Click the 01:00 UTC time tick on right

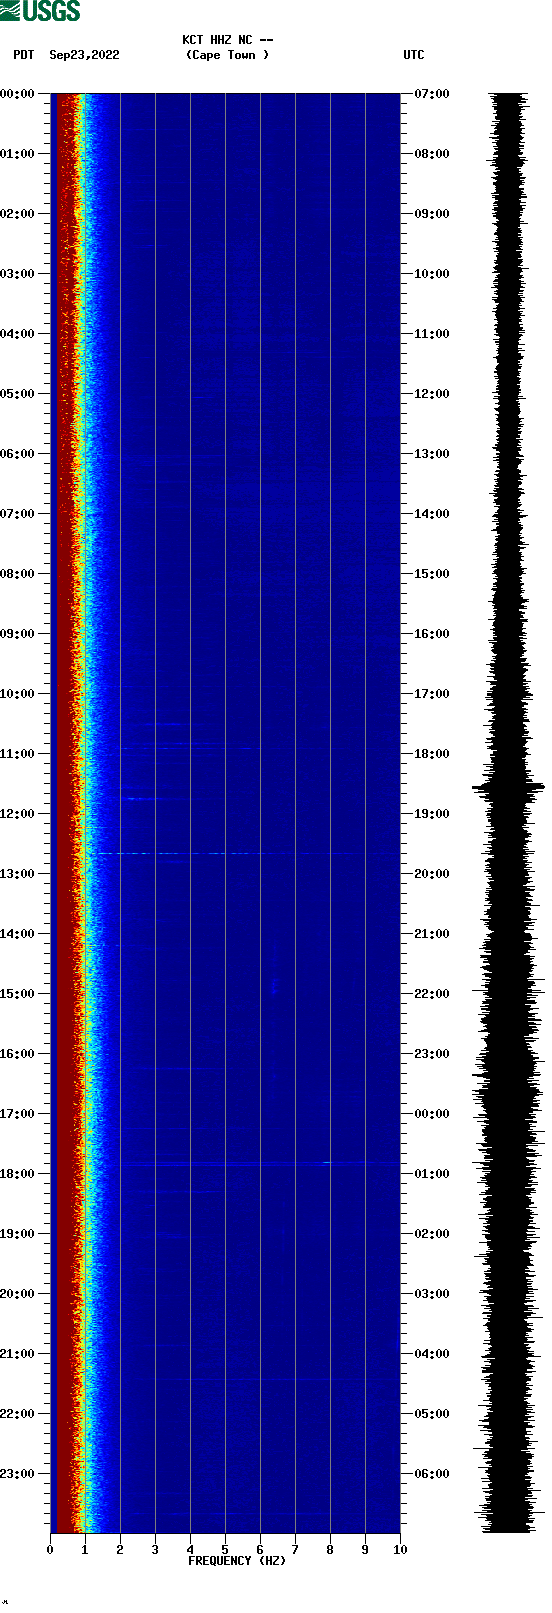click(432, 1174)
